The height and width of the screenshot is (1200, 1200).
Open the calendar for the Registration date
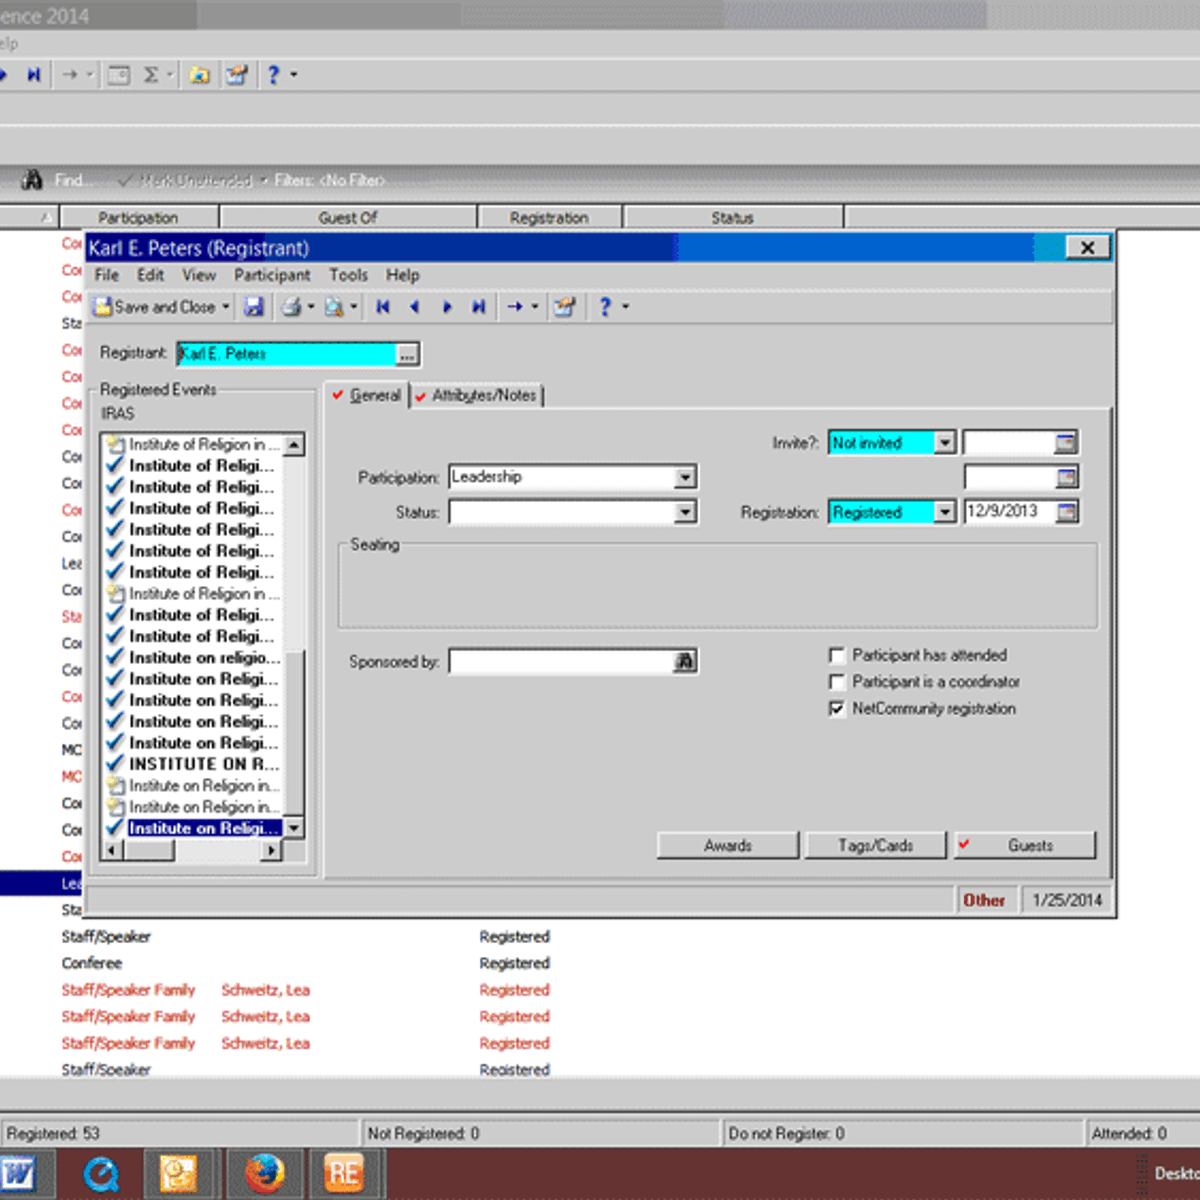[x=1067, y=513]
